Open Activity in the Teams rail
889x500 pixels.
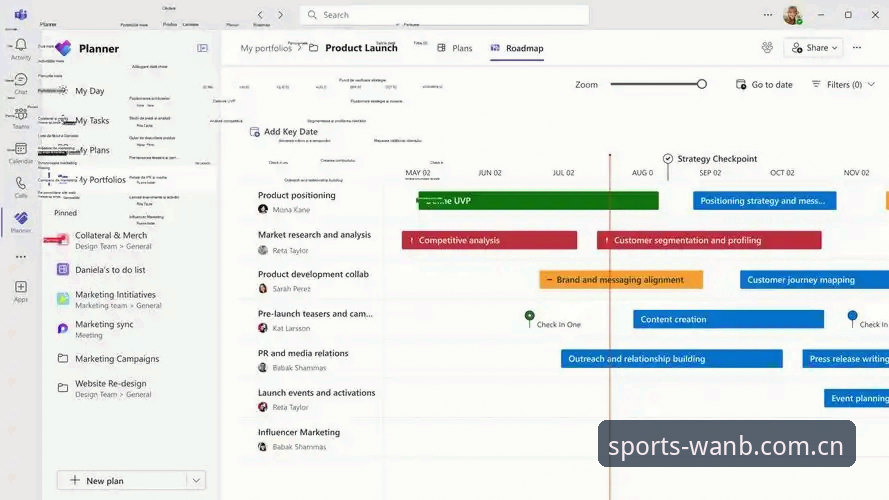tap(21, 49)
